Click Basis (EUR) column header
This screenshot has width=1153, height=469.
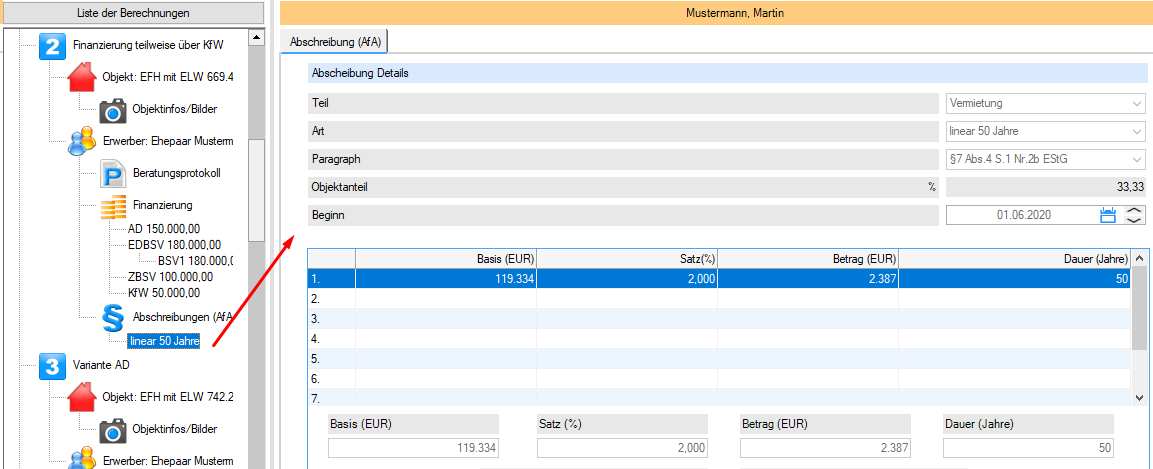click(446, 258)
